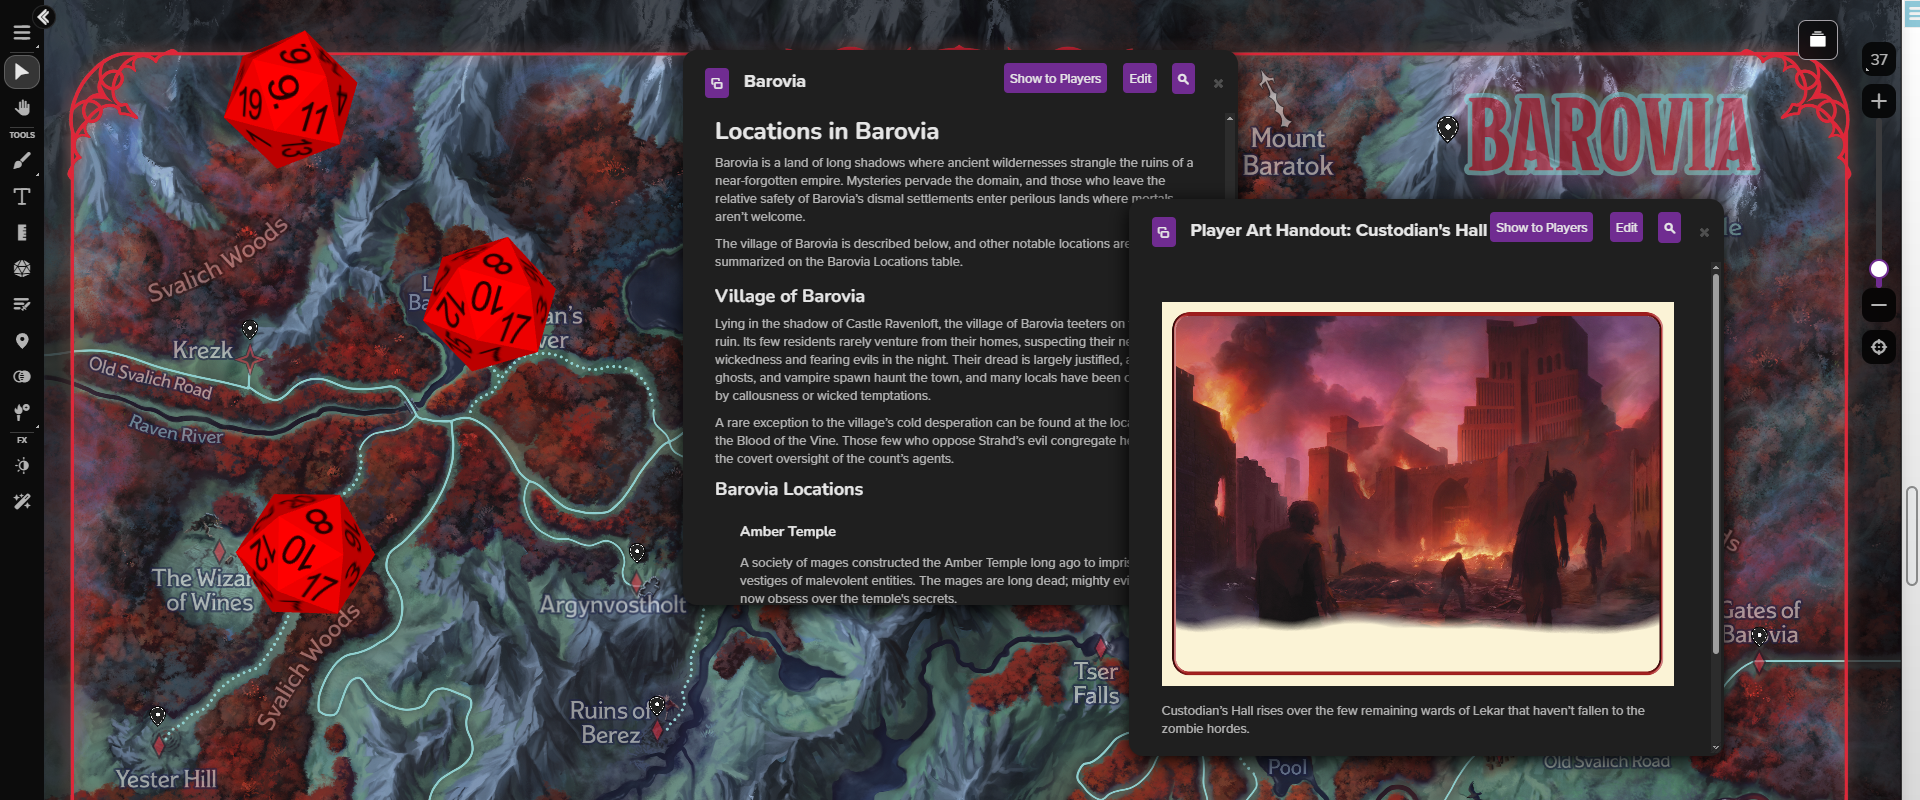1920x800 pixels.
Task: Choose the Draw brush tool
Action: 21,161
